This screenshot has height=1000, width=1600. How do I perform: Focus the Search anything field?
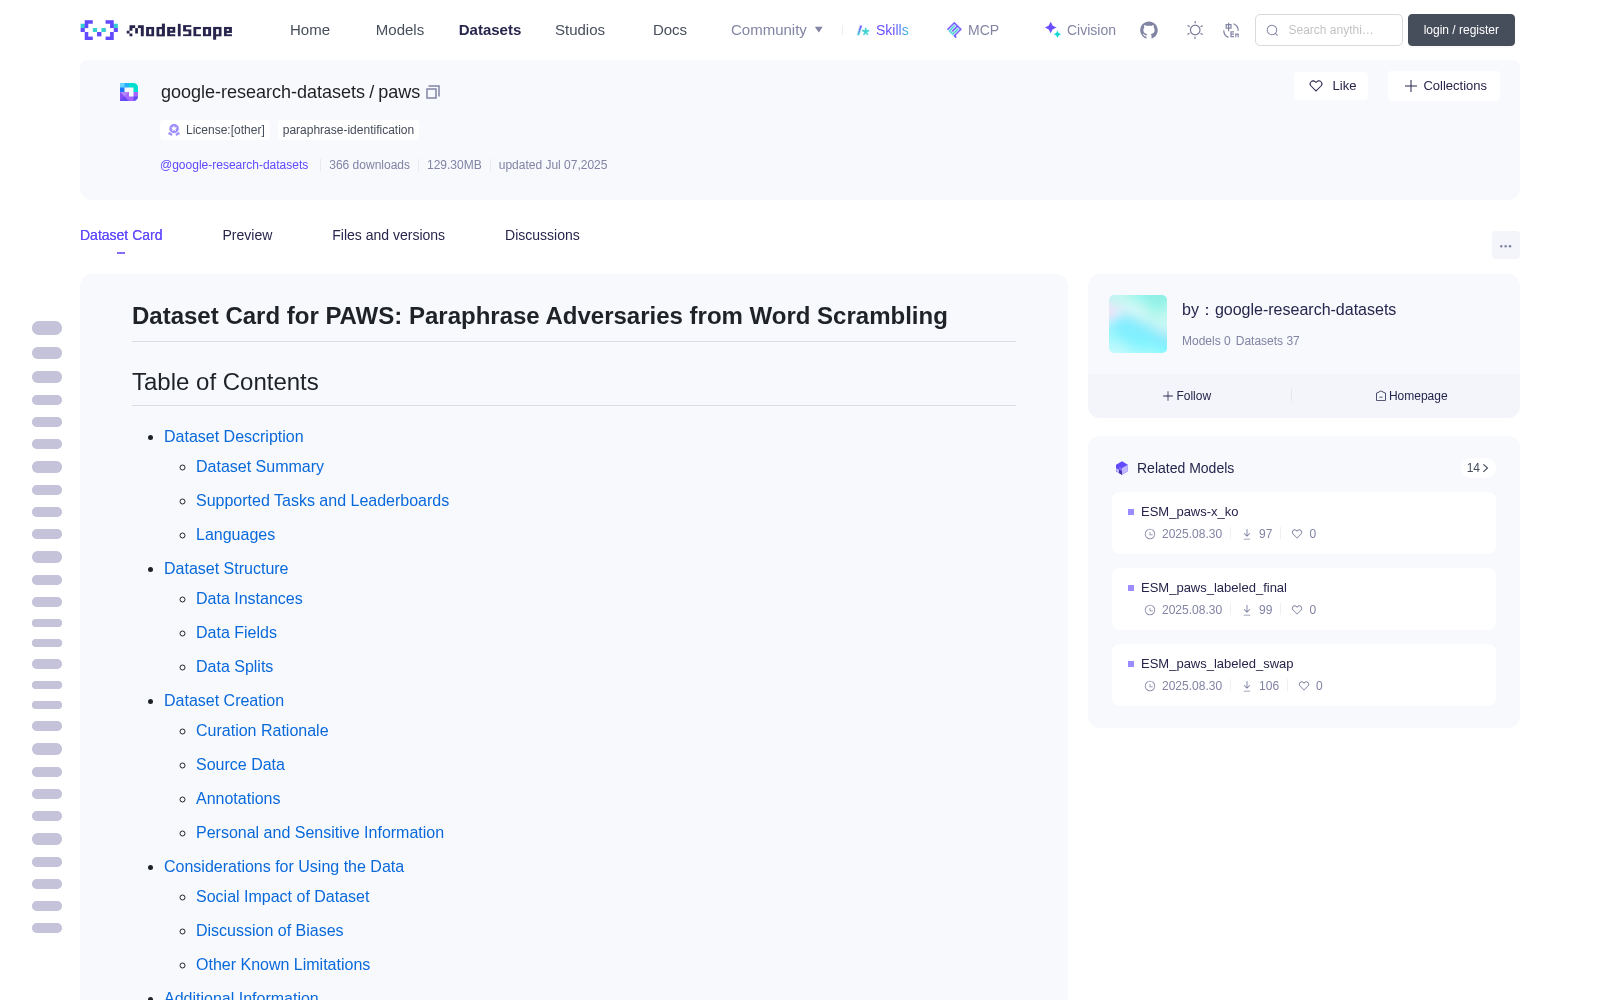coord(1329,30)
